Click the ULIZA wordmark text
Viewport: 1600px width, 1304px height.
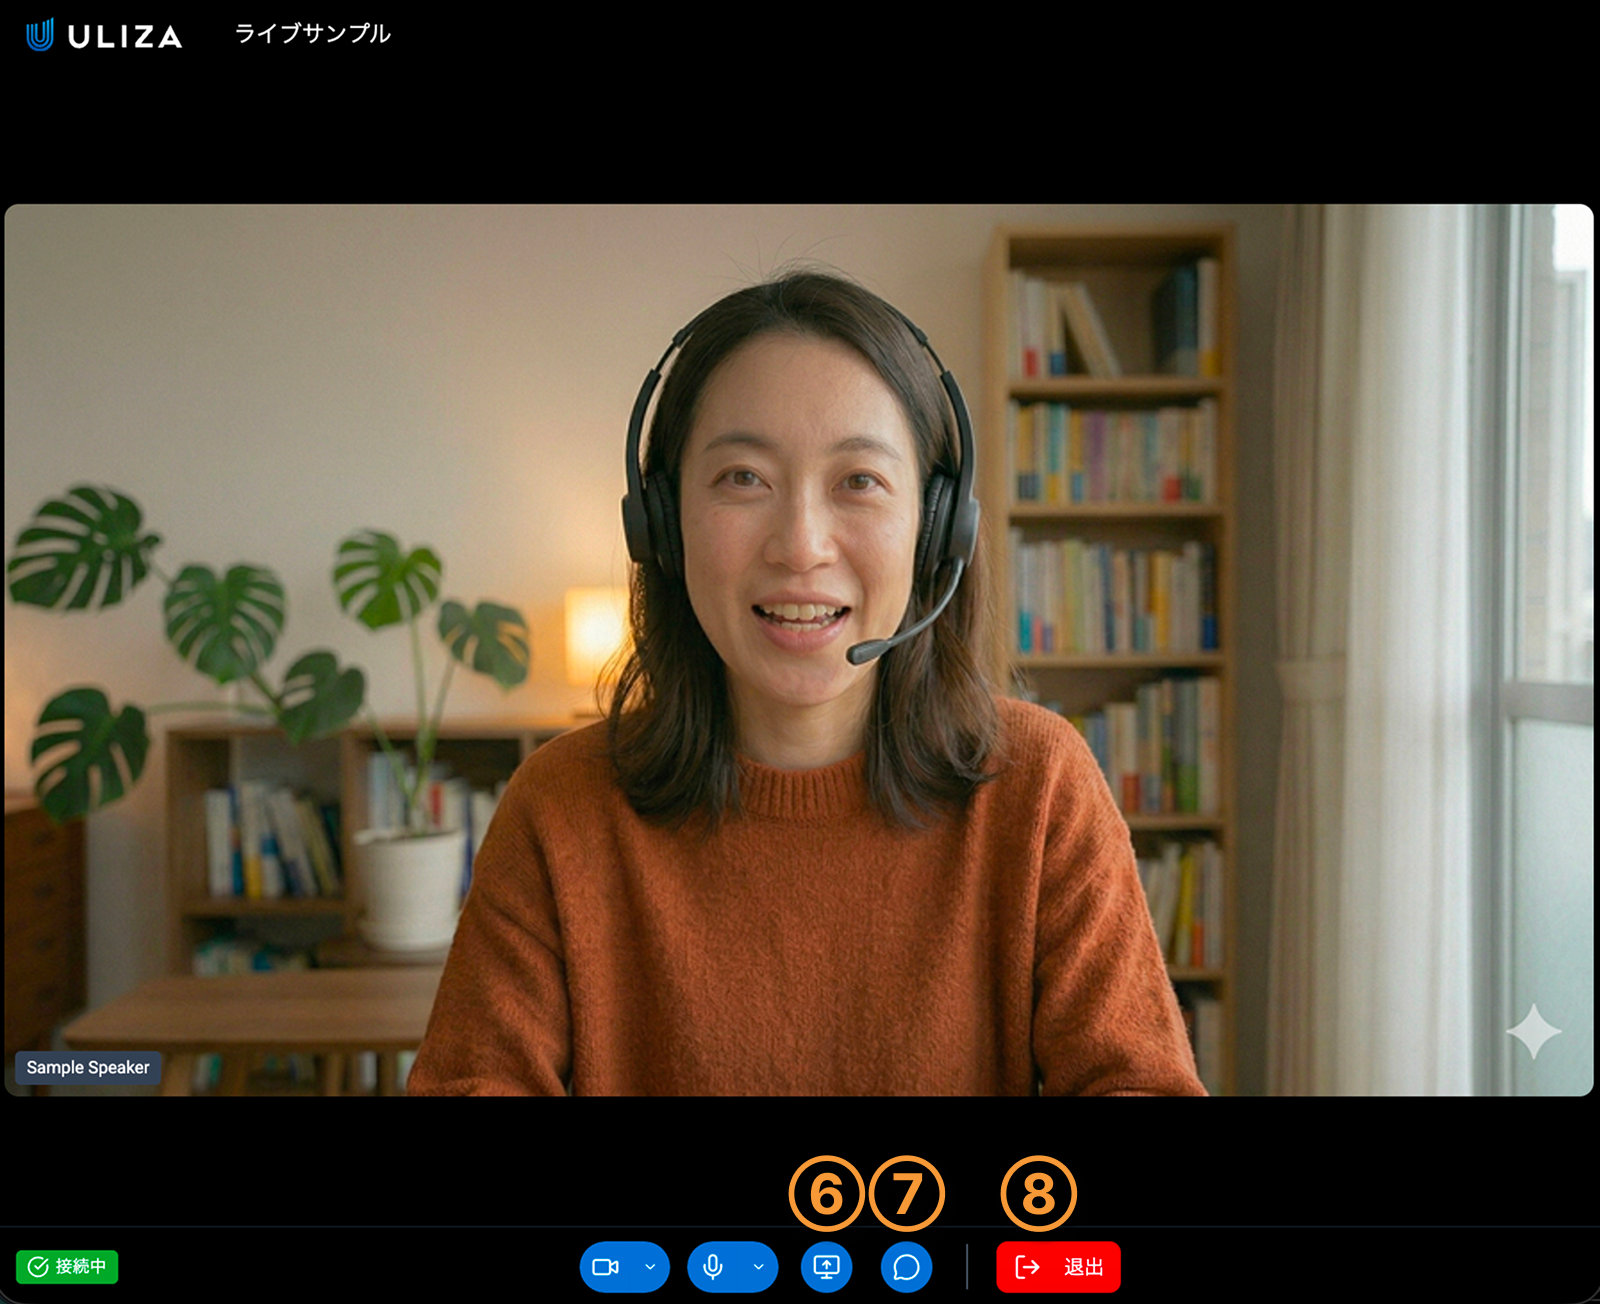(x=125, y=37)
